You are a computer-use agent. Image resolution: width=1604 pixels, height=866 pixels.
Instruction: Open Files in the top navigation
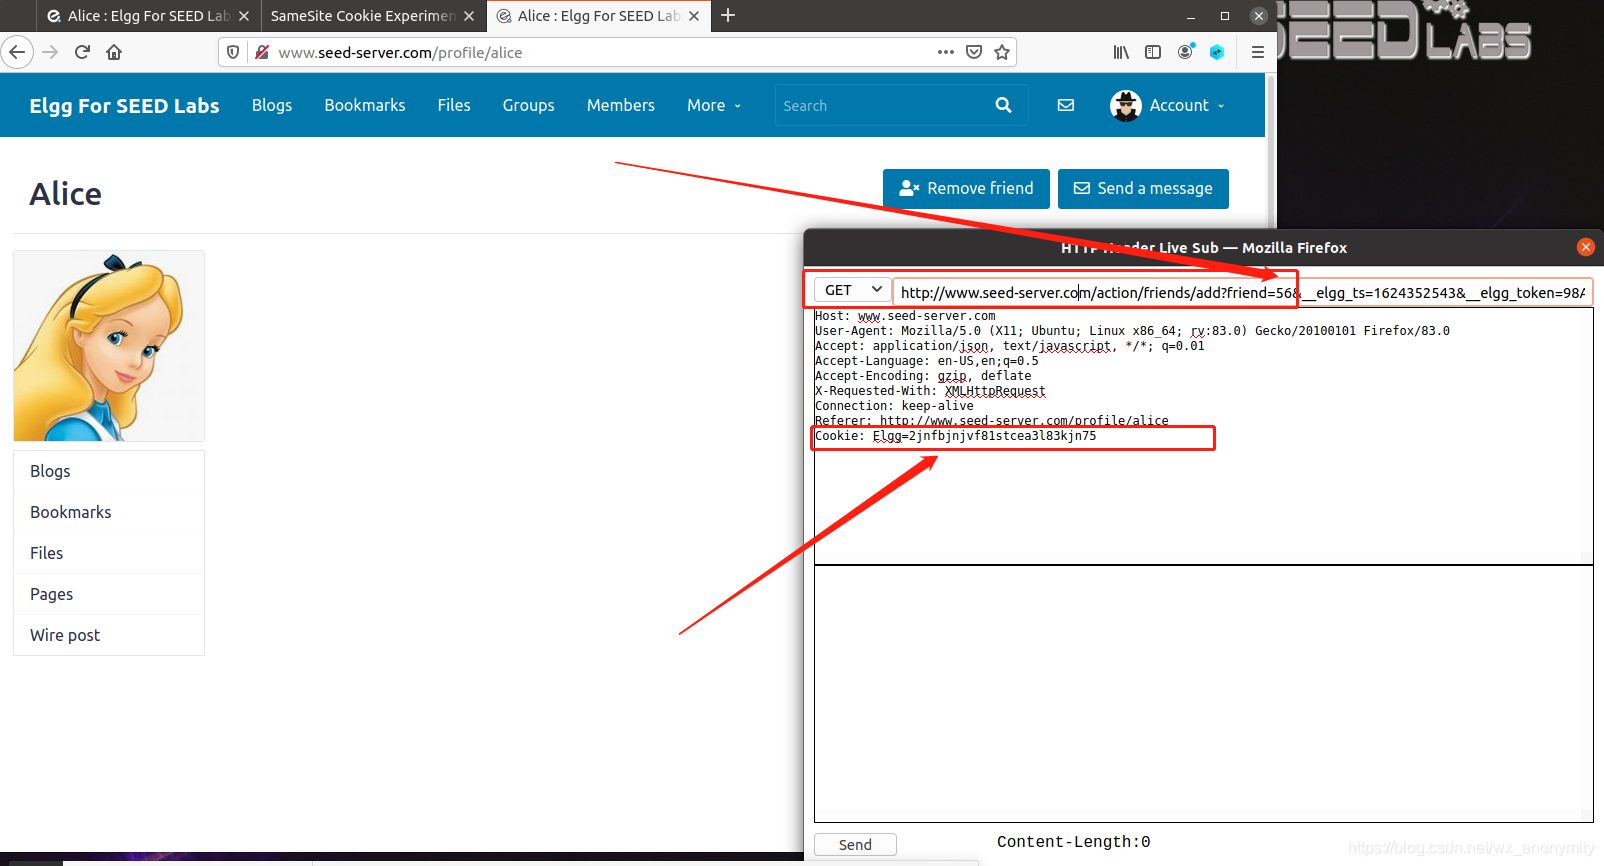click(x=454, y=105)
